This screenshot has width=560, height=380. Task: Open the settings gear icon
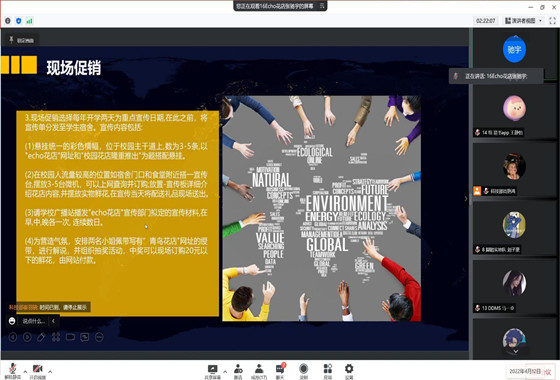coord(349,371)
